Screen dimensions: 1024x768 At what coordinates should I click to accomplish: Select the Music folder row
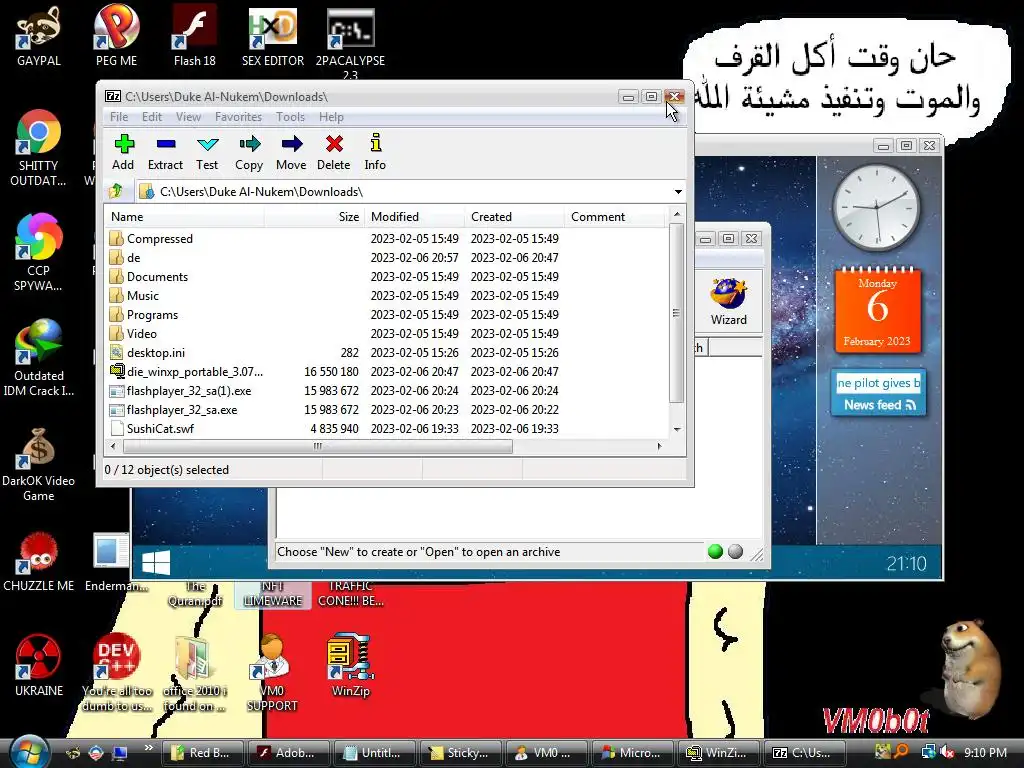click(x=387, y=295)
